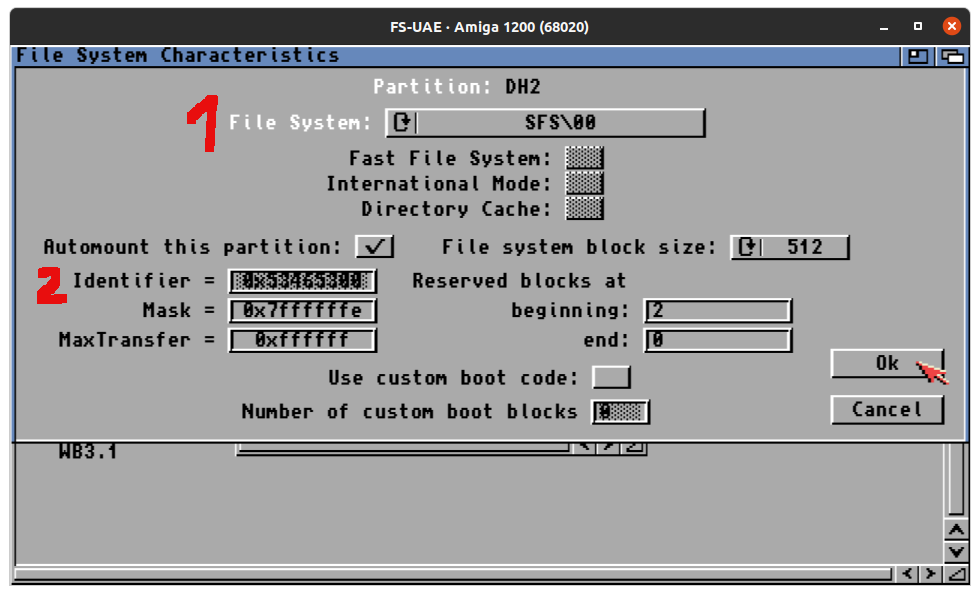Click the background window horizontal scrollbar
Screen dimensions: 980x595
453,574
